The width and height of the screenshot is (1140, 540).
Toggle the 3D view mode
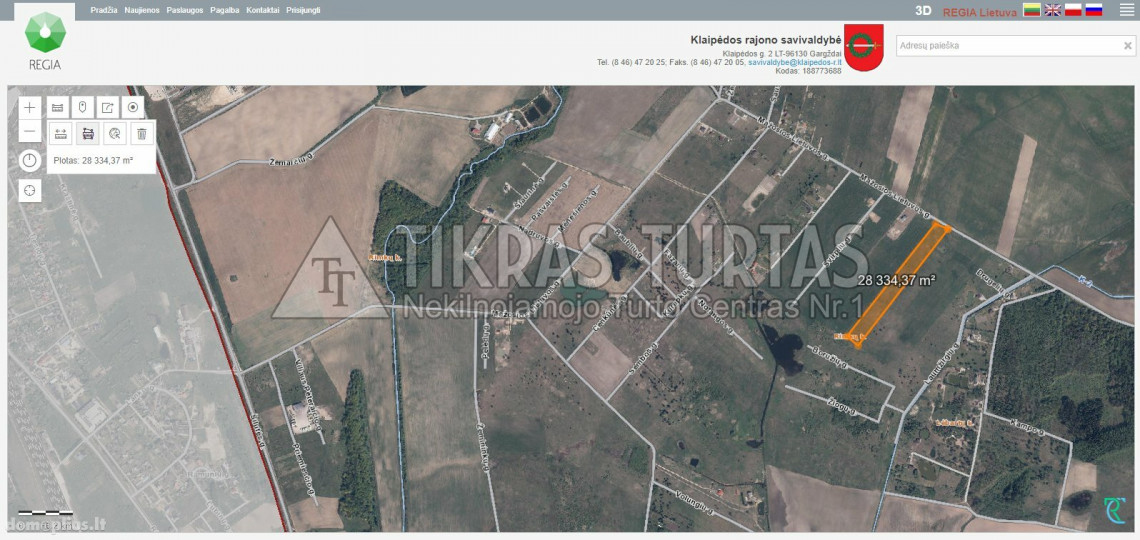point(923,11)
